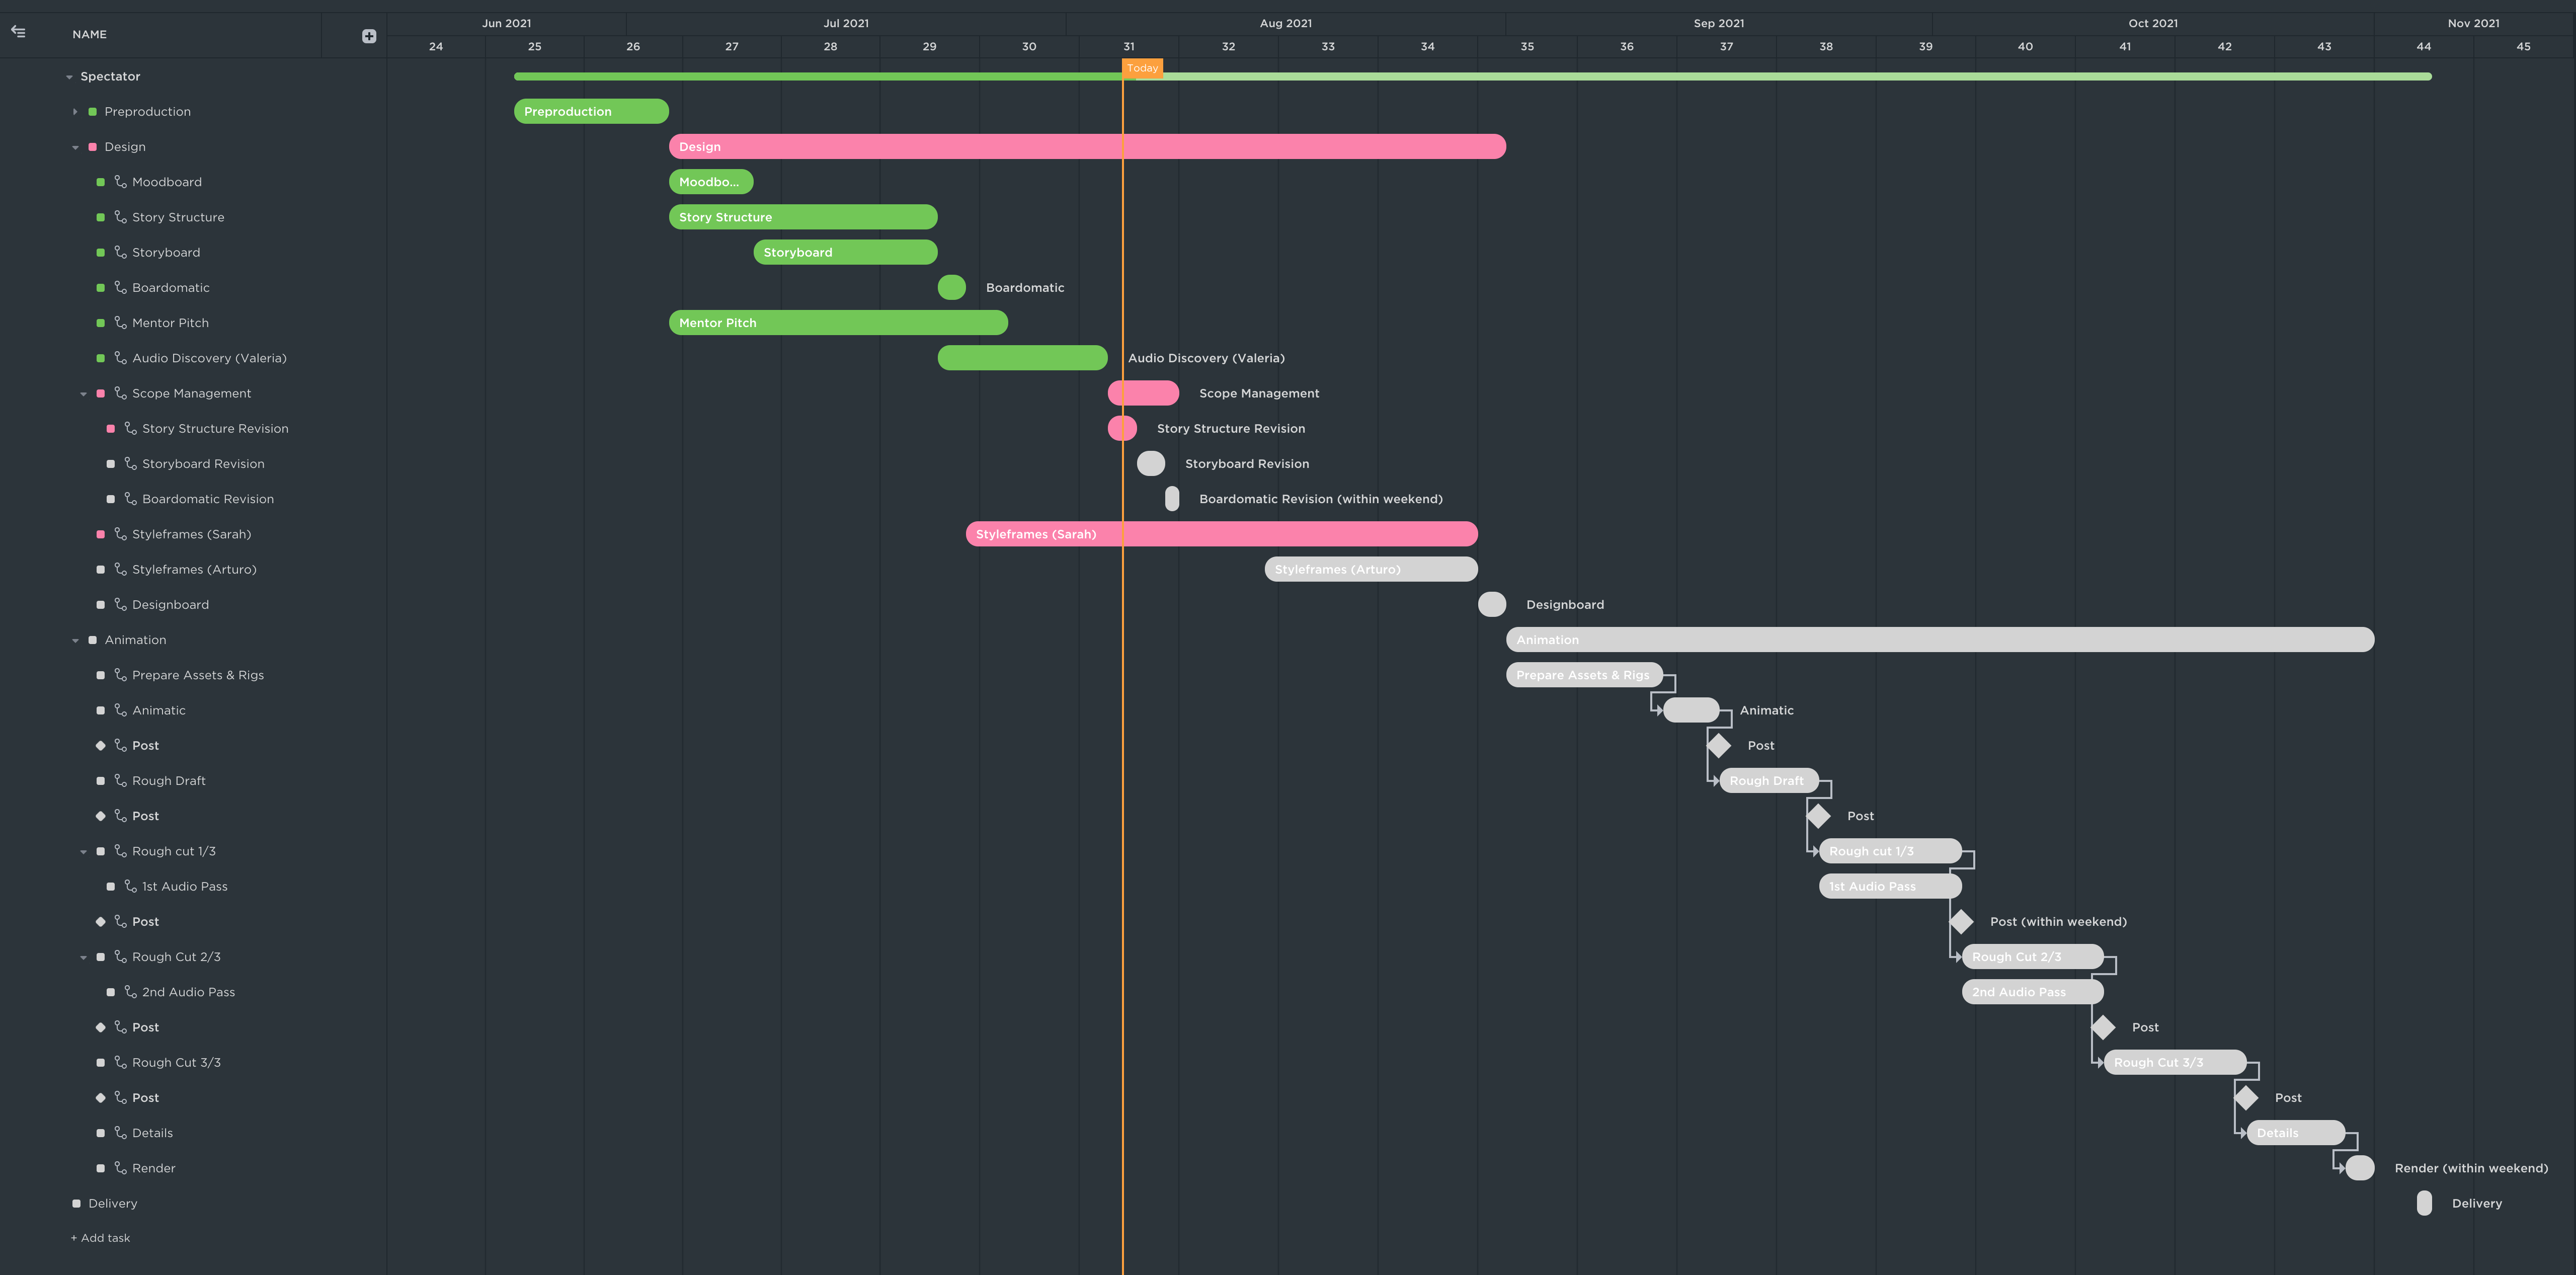Viewport: 2576px width, 1275px height.
Task: Click subtask icon beside Prepare Assets & Rigs
Action: tap(120, 674)
